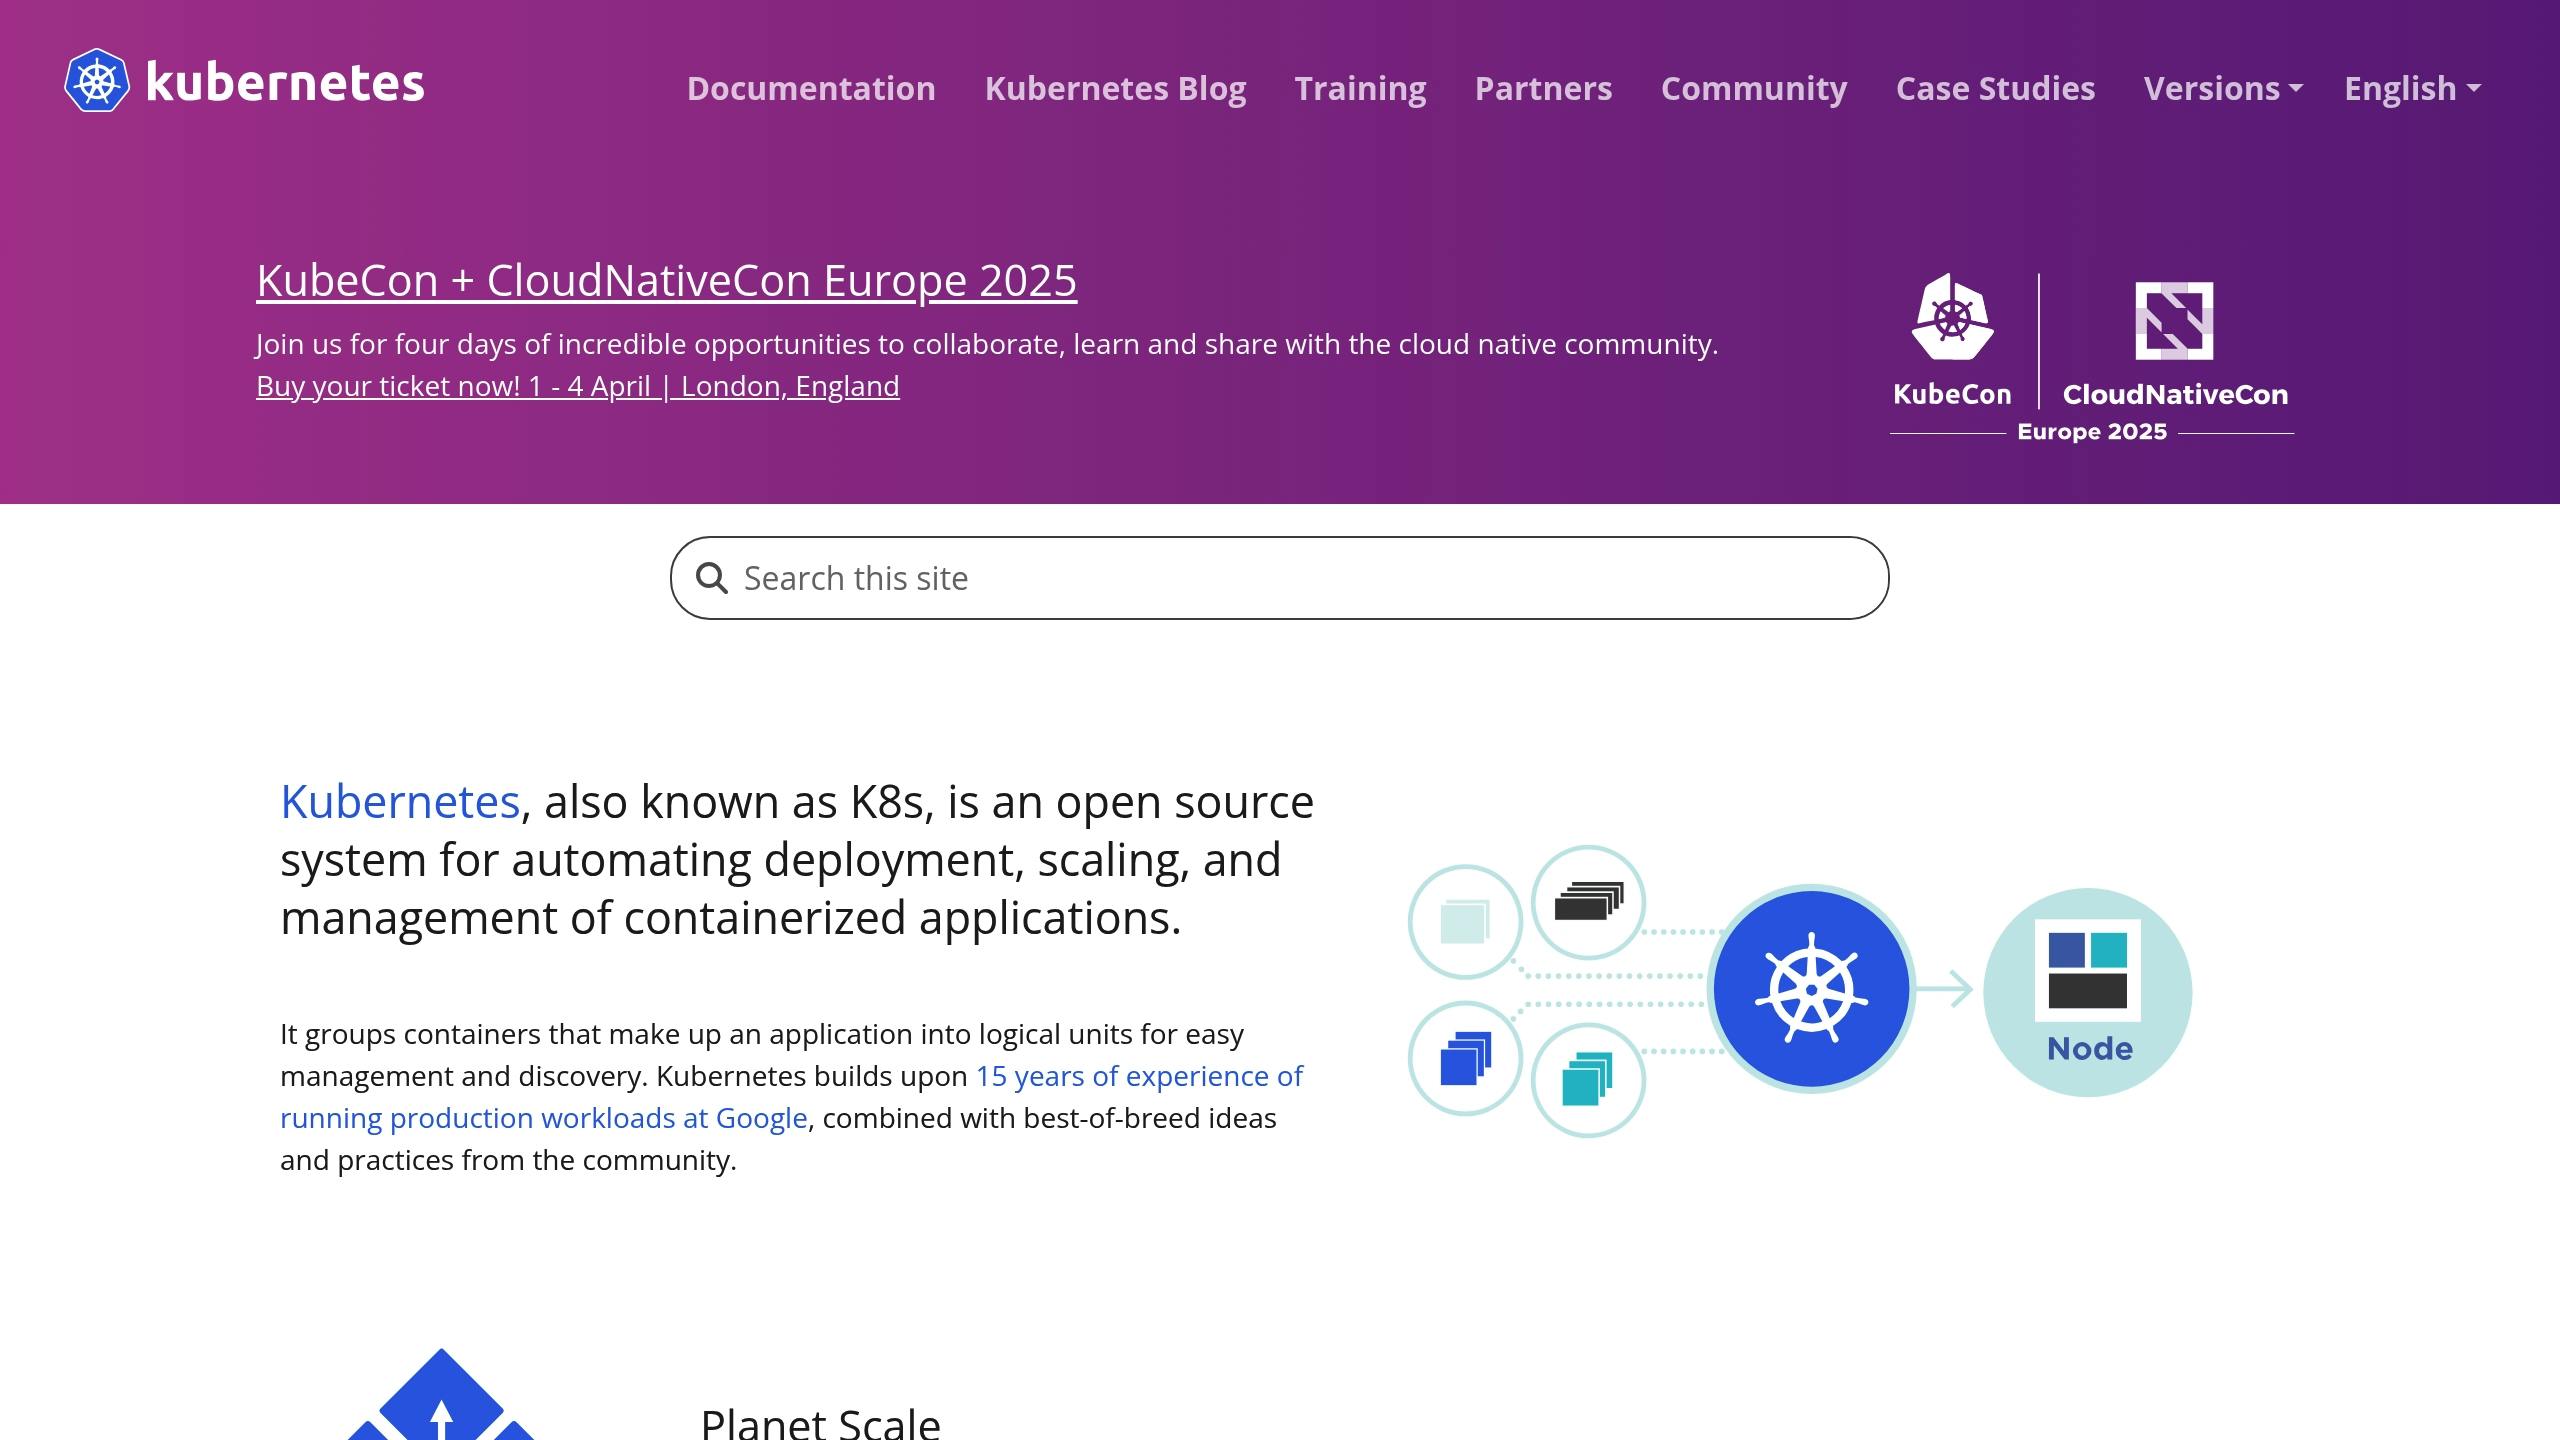
Task: Select the Documentation menu item
Action: tap(811, 88)
